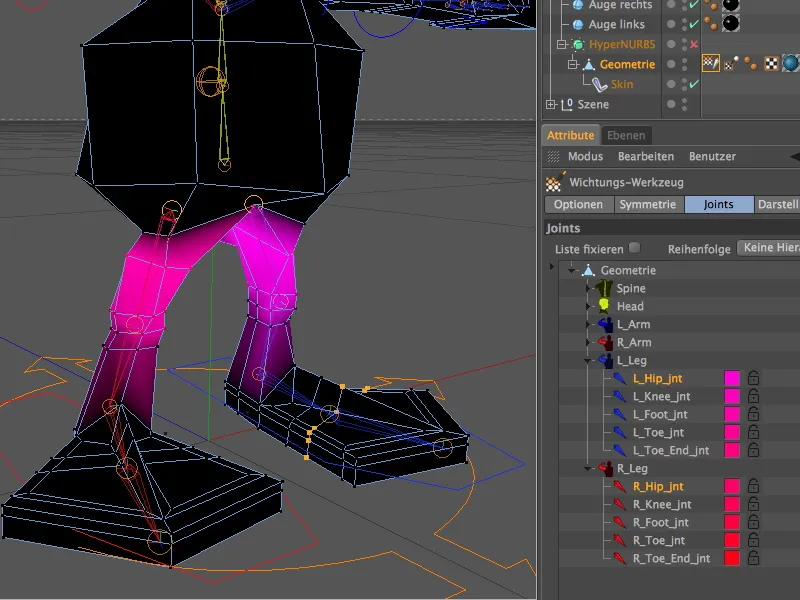Expand the Szene tree node
The image size is (800, 600).
coord(551,105)
